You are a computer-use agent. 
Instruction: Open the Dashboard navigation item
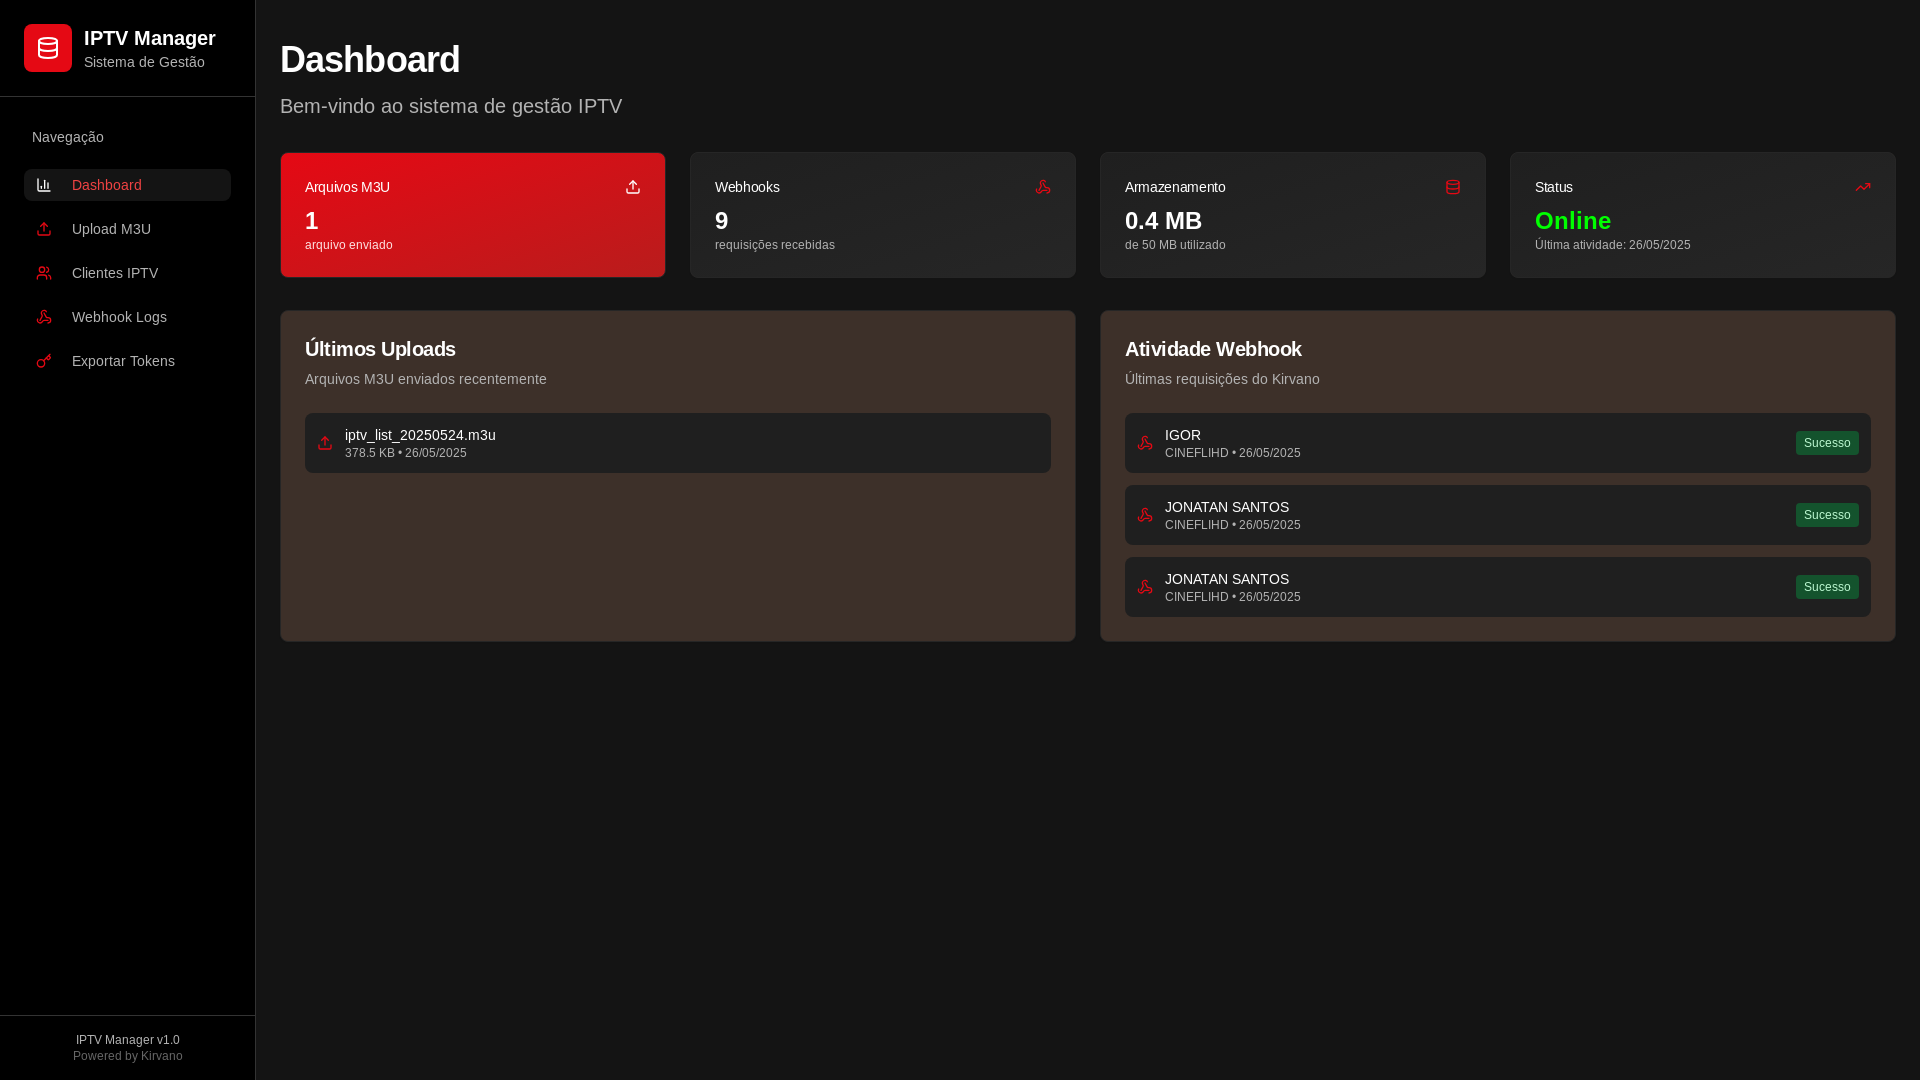(x=127, y=185)
